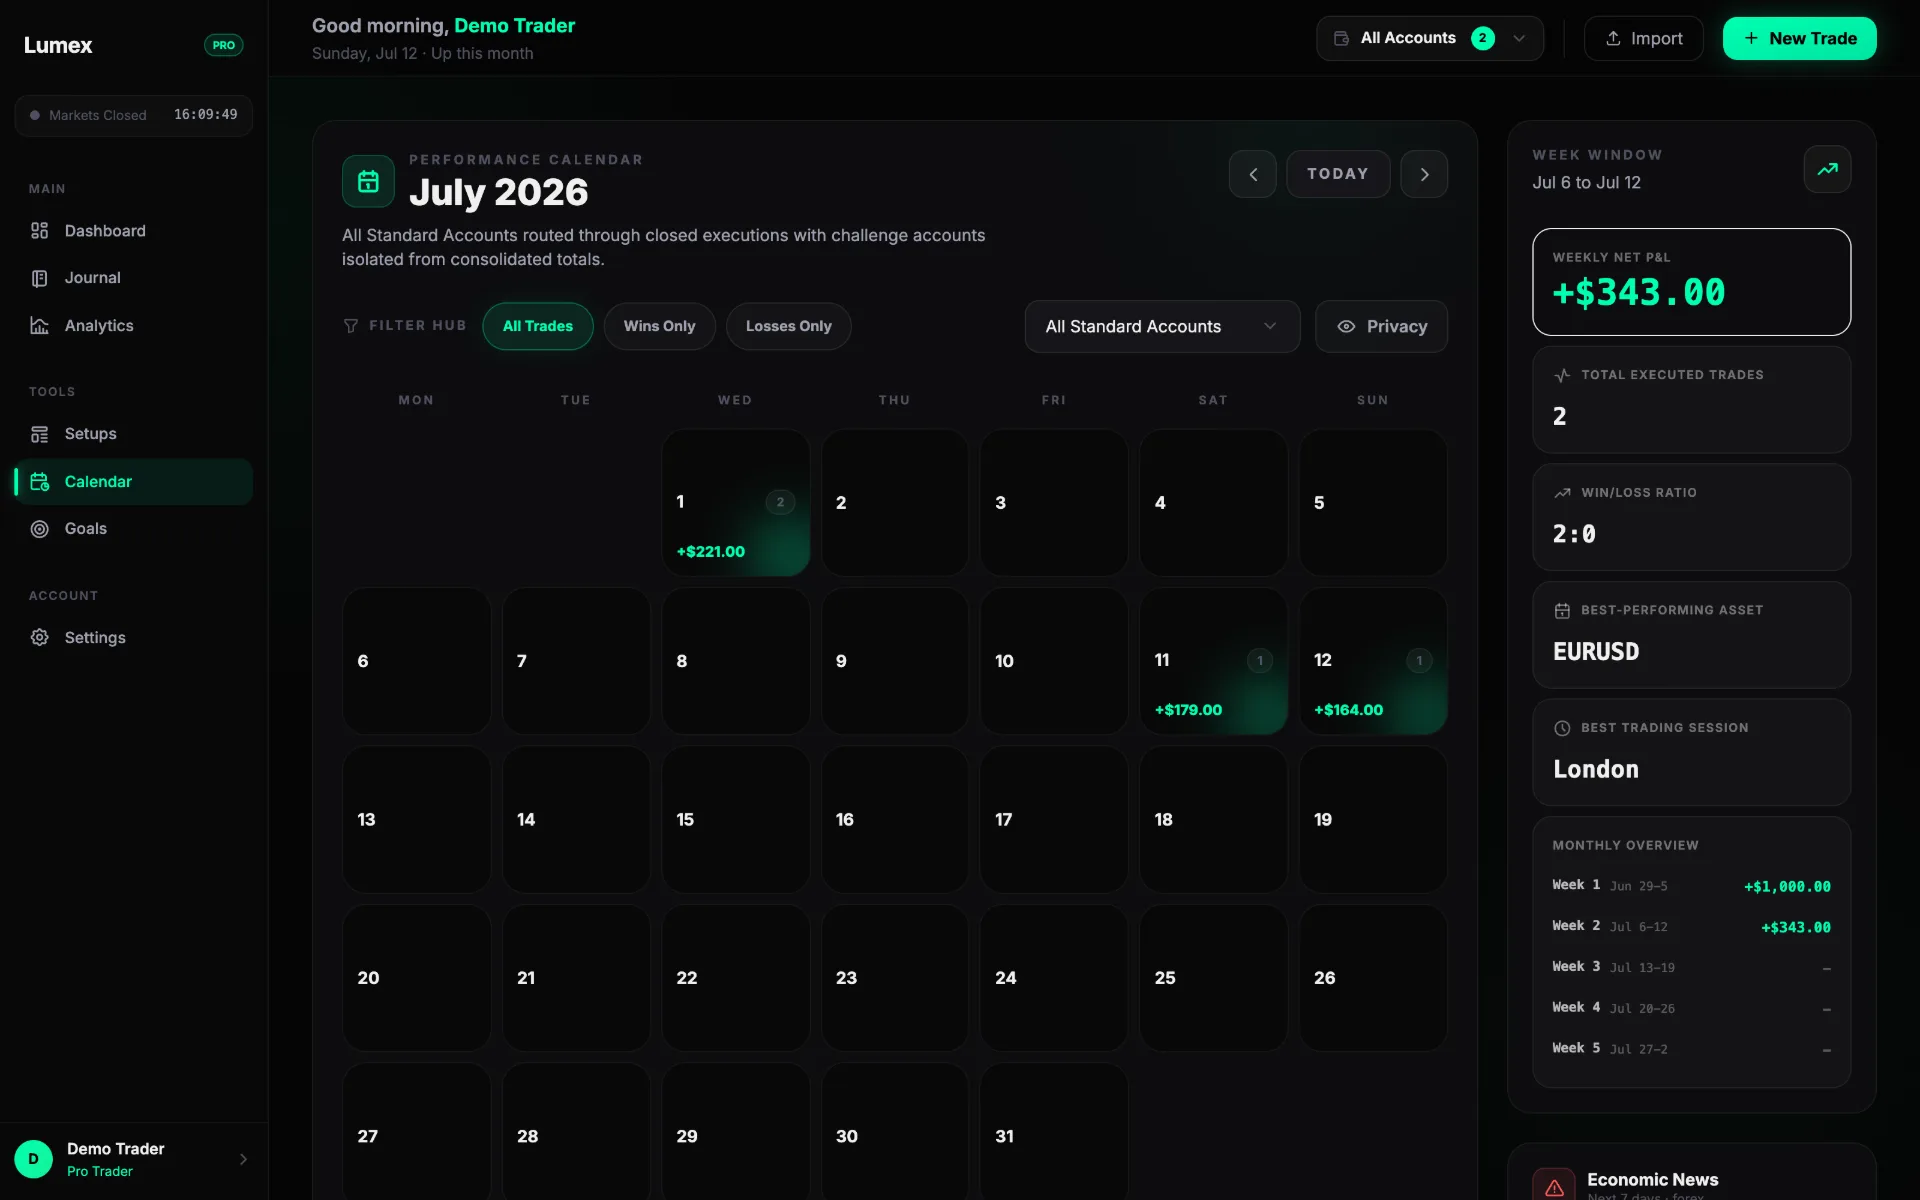
Task: Click the Lumex logo
Action: point(58,45)
